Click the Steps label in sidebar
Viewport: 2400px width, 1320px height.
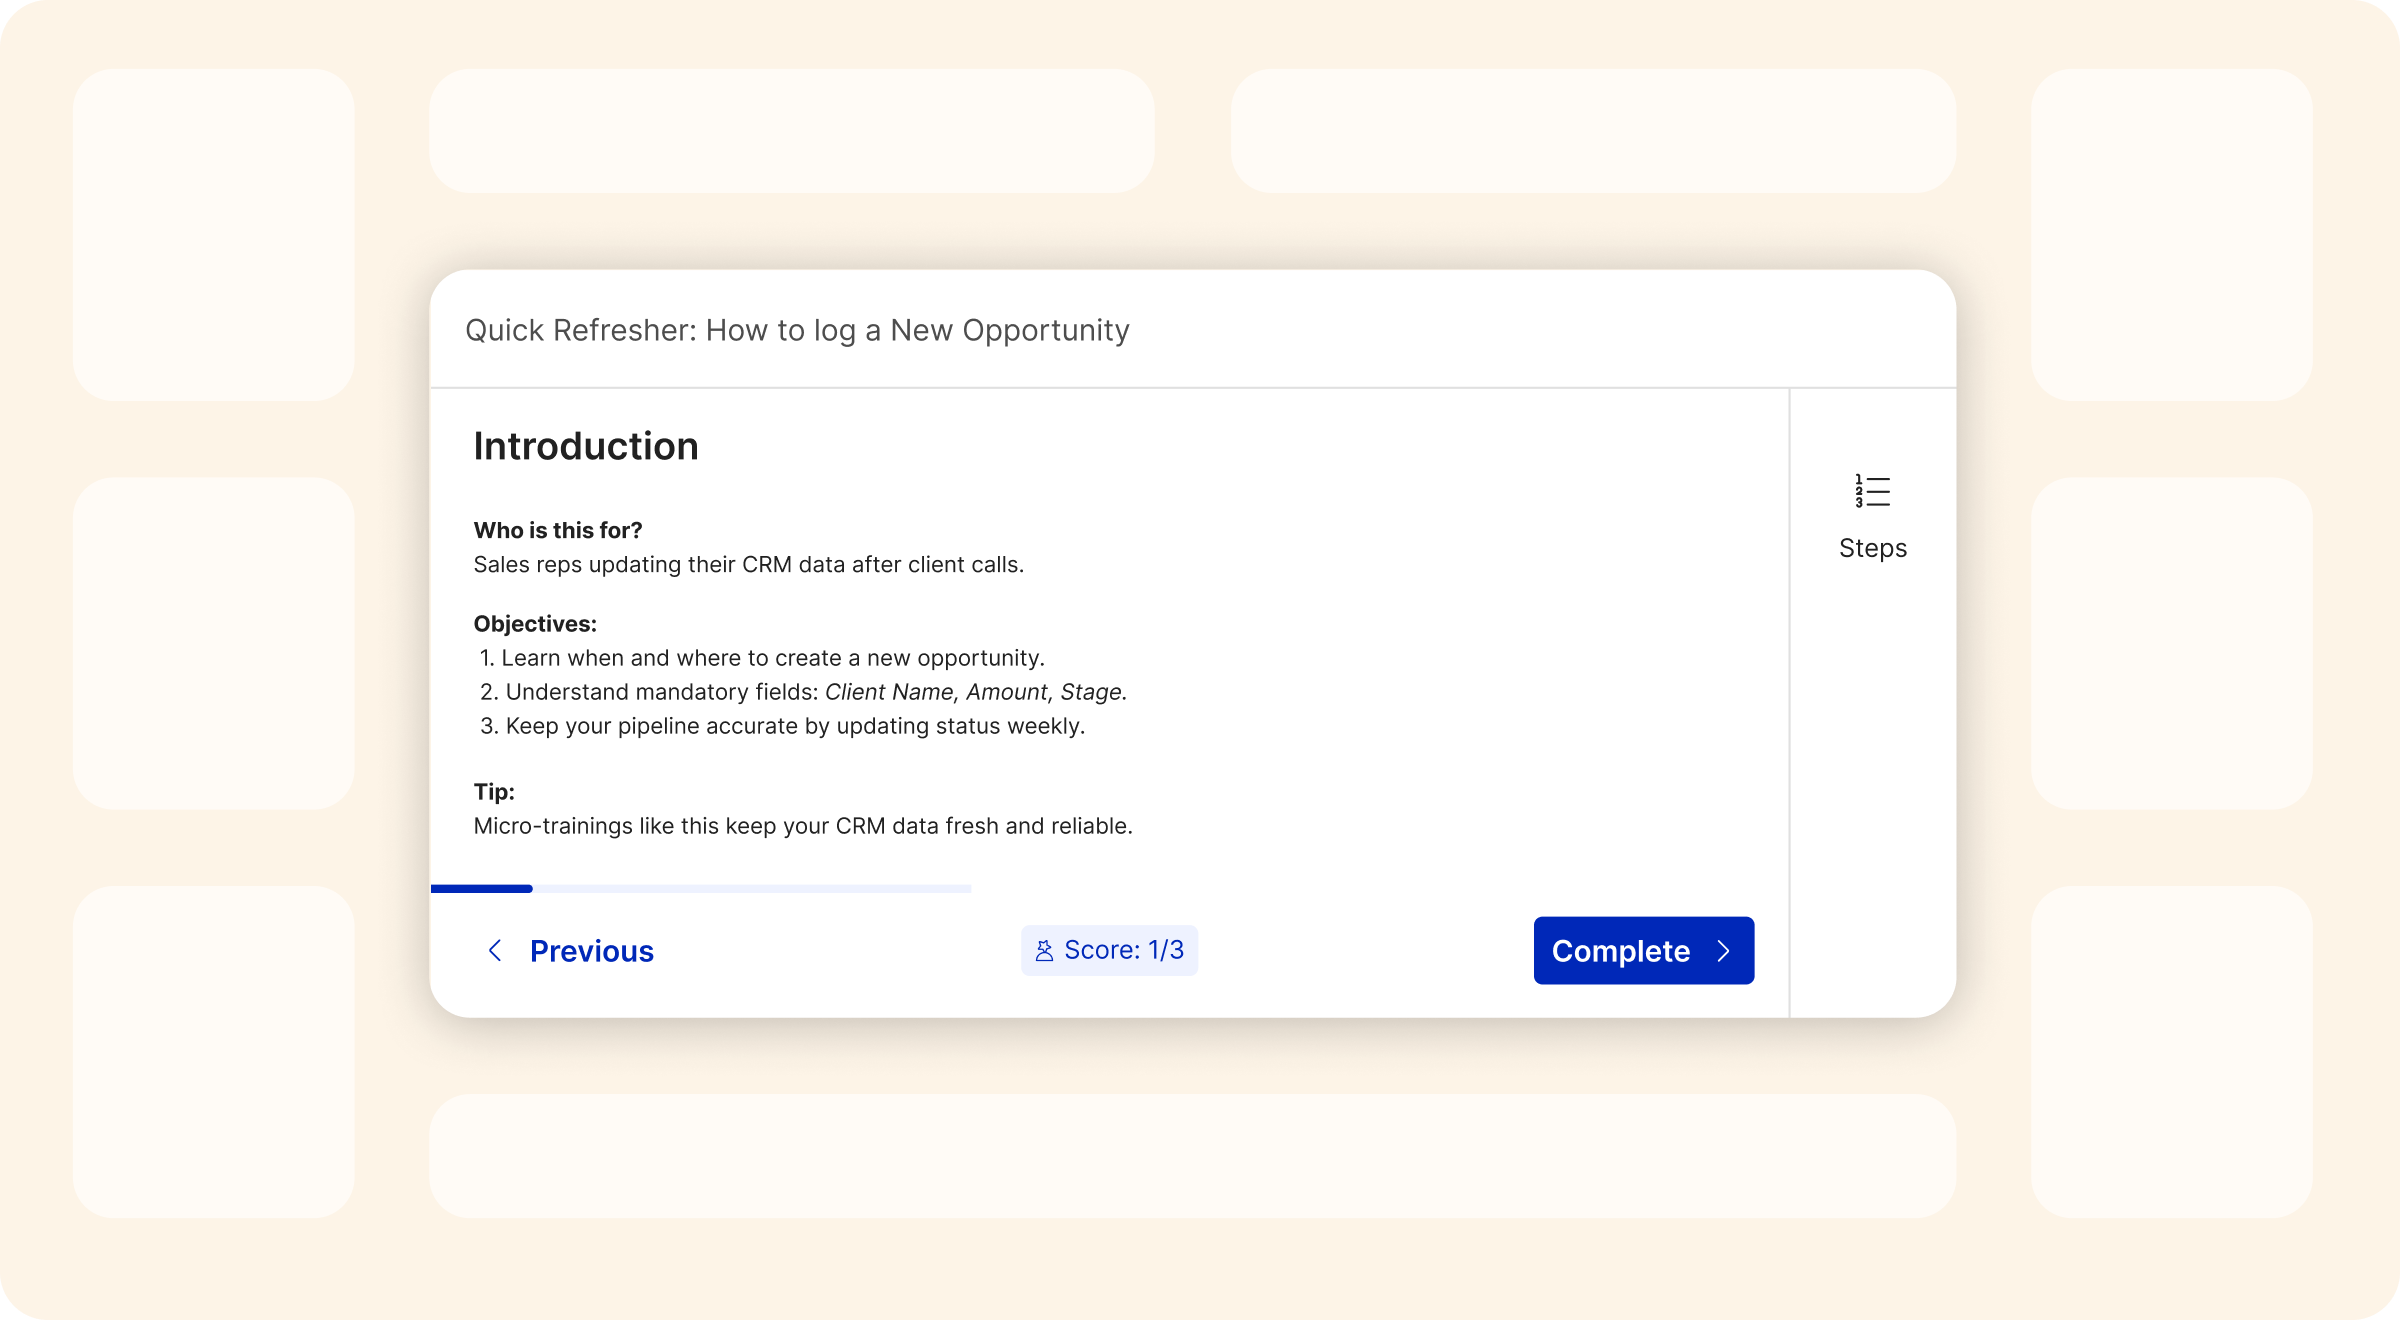1872,548
